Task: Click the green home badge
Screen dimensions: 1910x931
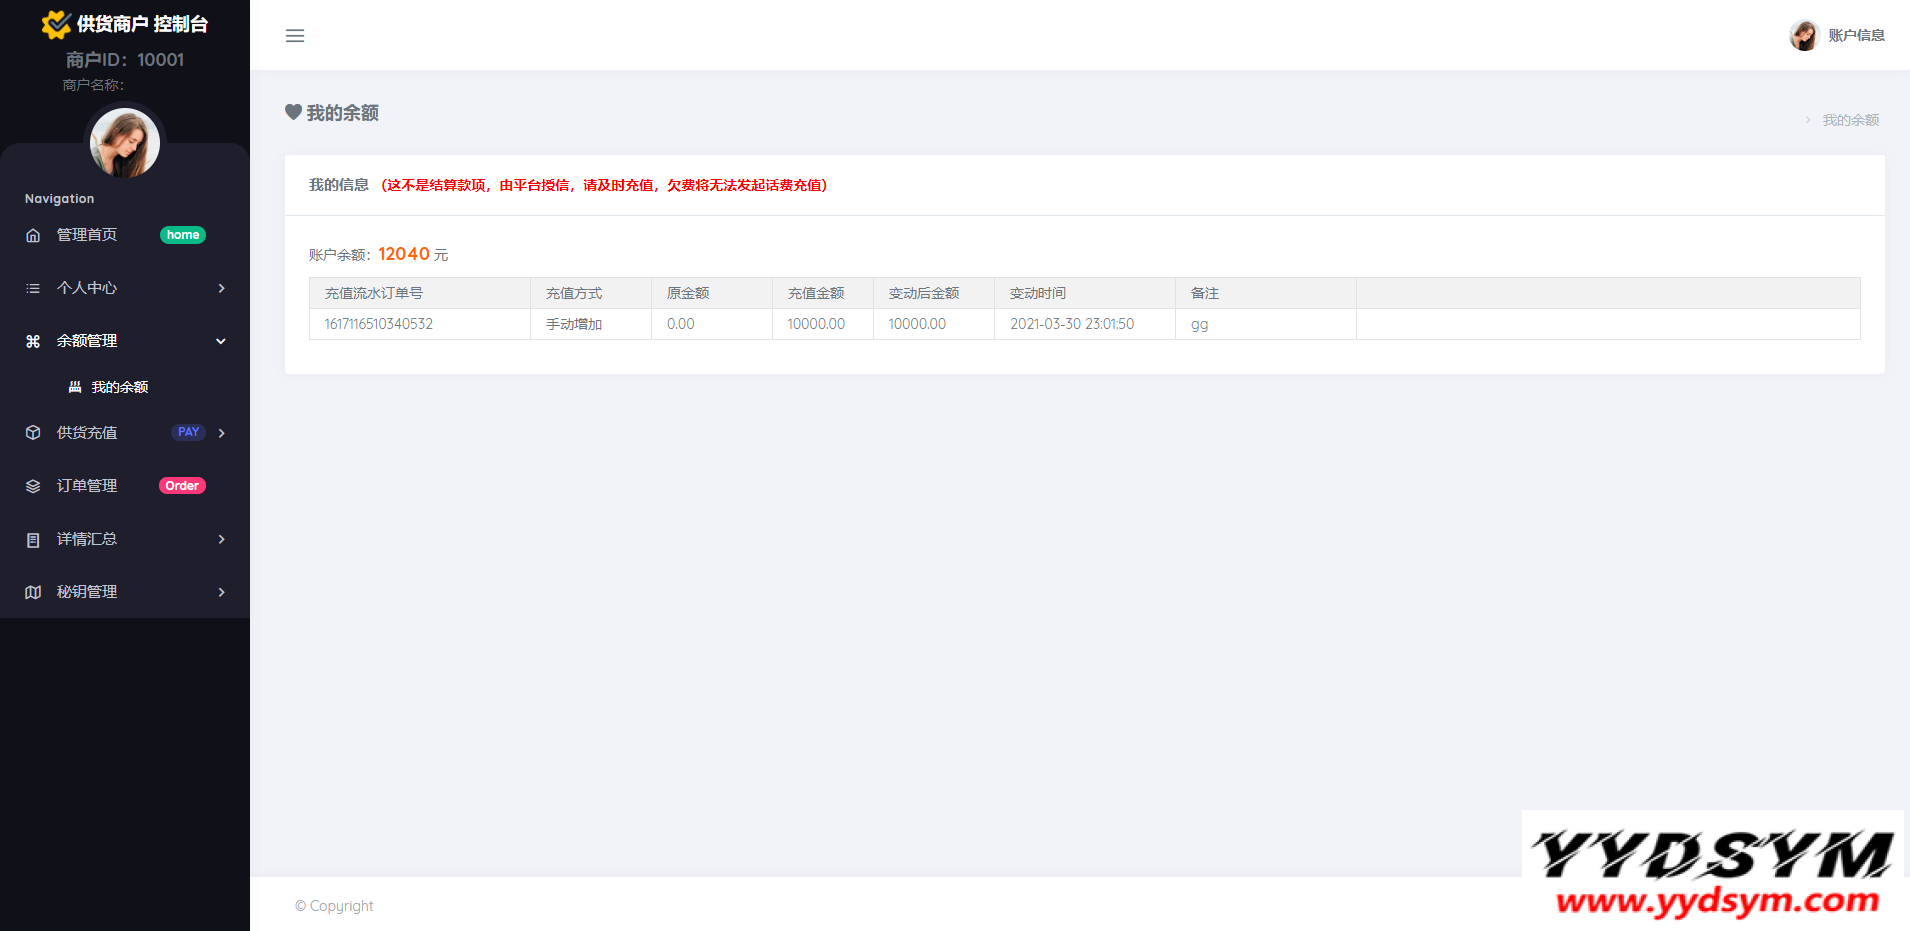Action: (x=183, y=235)
